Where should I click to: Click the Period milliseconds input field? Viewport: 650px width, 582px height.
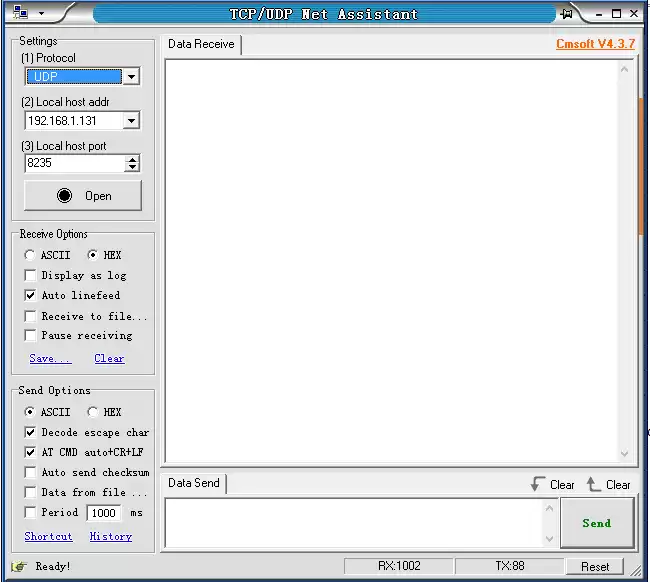coord(104,513)
